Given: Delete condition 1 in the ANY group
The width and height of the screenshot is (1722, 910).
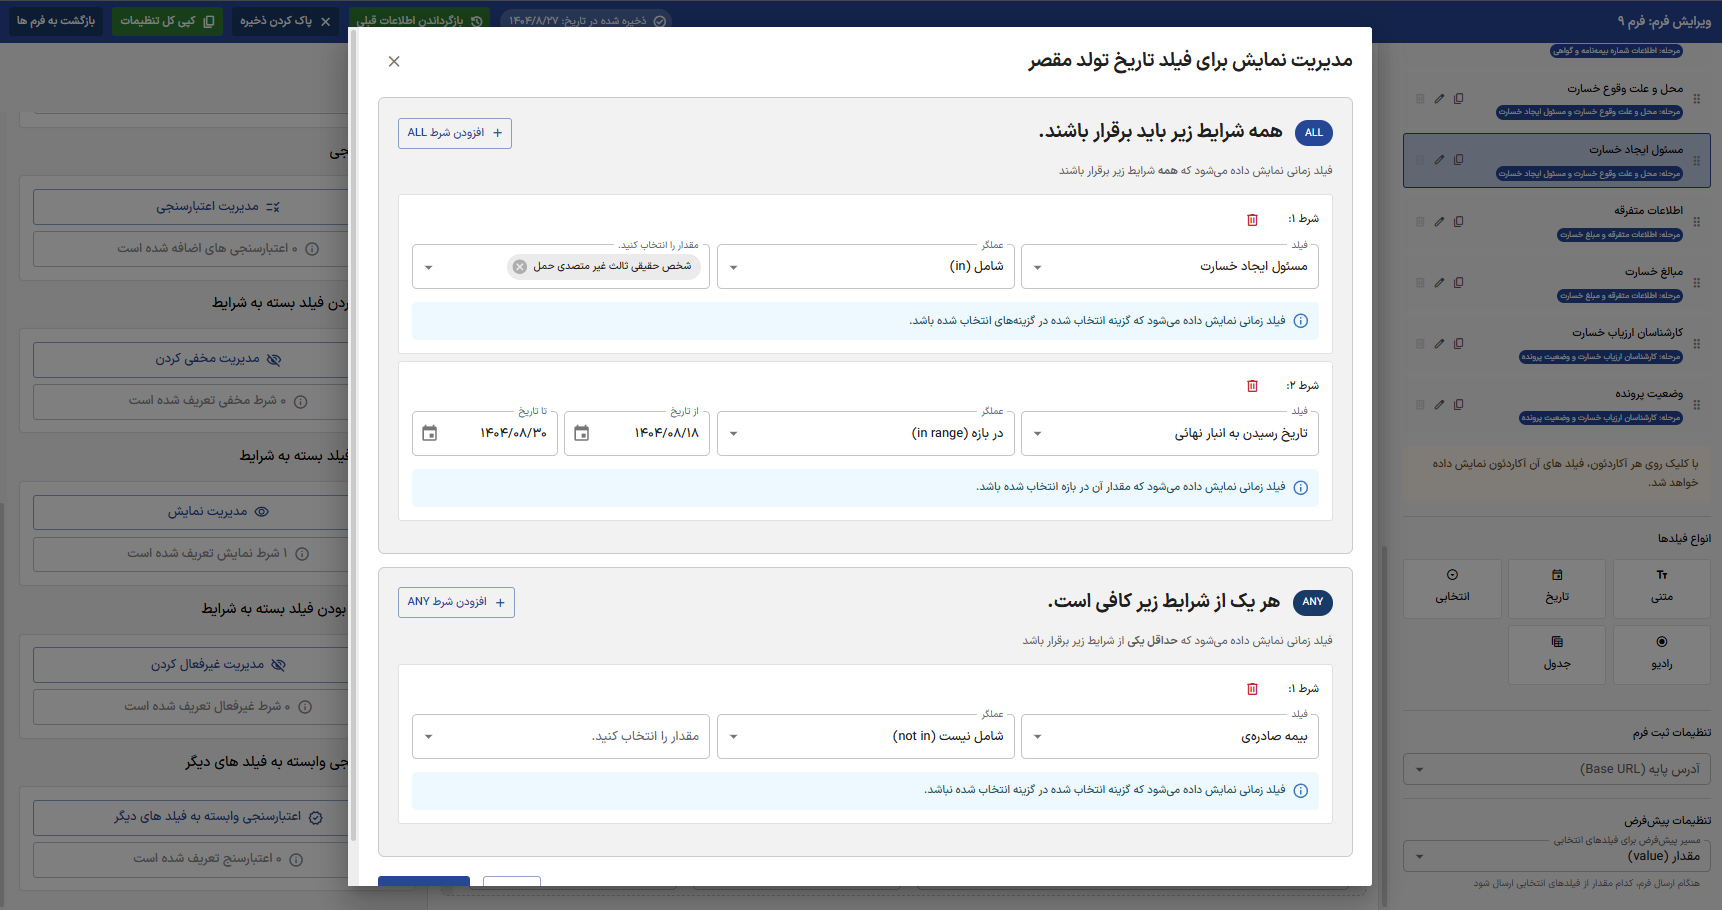Looking at the screenshot, I should pyautogui.click(x=1252, y=689).
